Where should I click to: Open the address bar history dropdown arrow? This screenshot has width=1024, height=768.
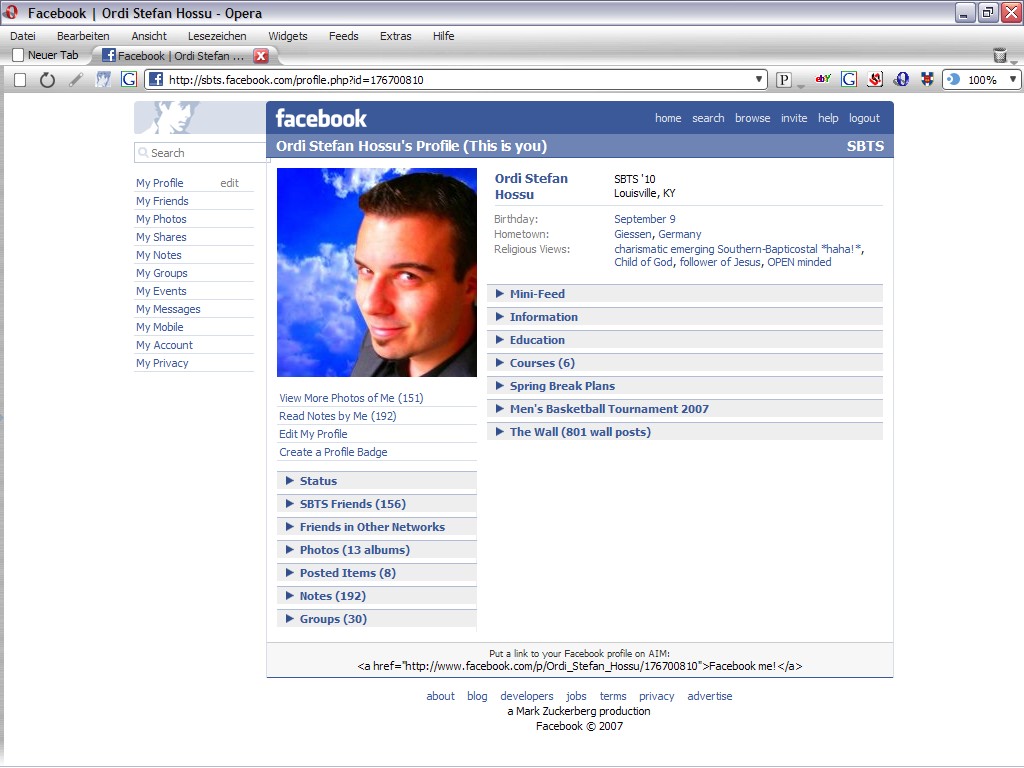(x=758, y=80)
